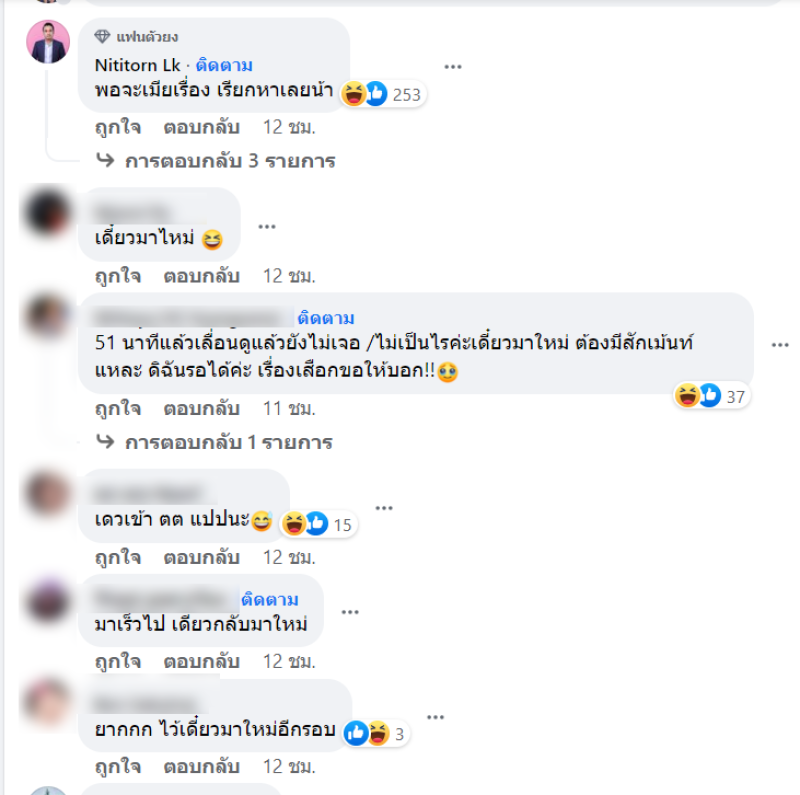This screenshot has height=795, width=800.
Task: Open options menu for Nititorn Lk comment
Action: (453, 67)
